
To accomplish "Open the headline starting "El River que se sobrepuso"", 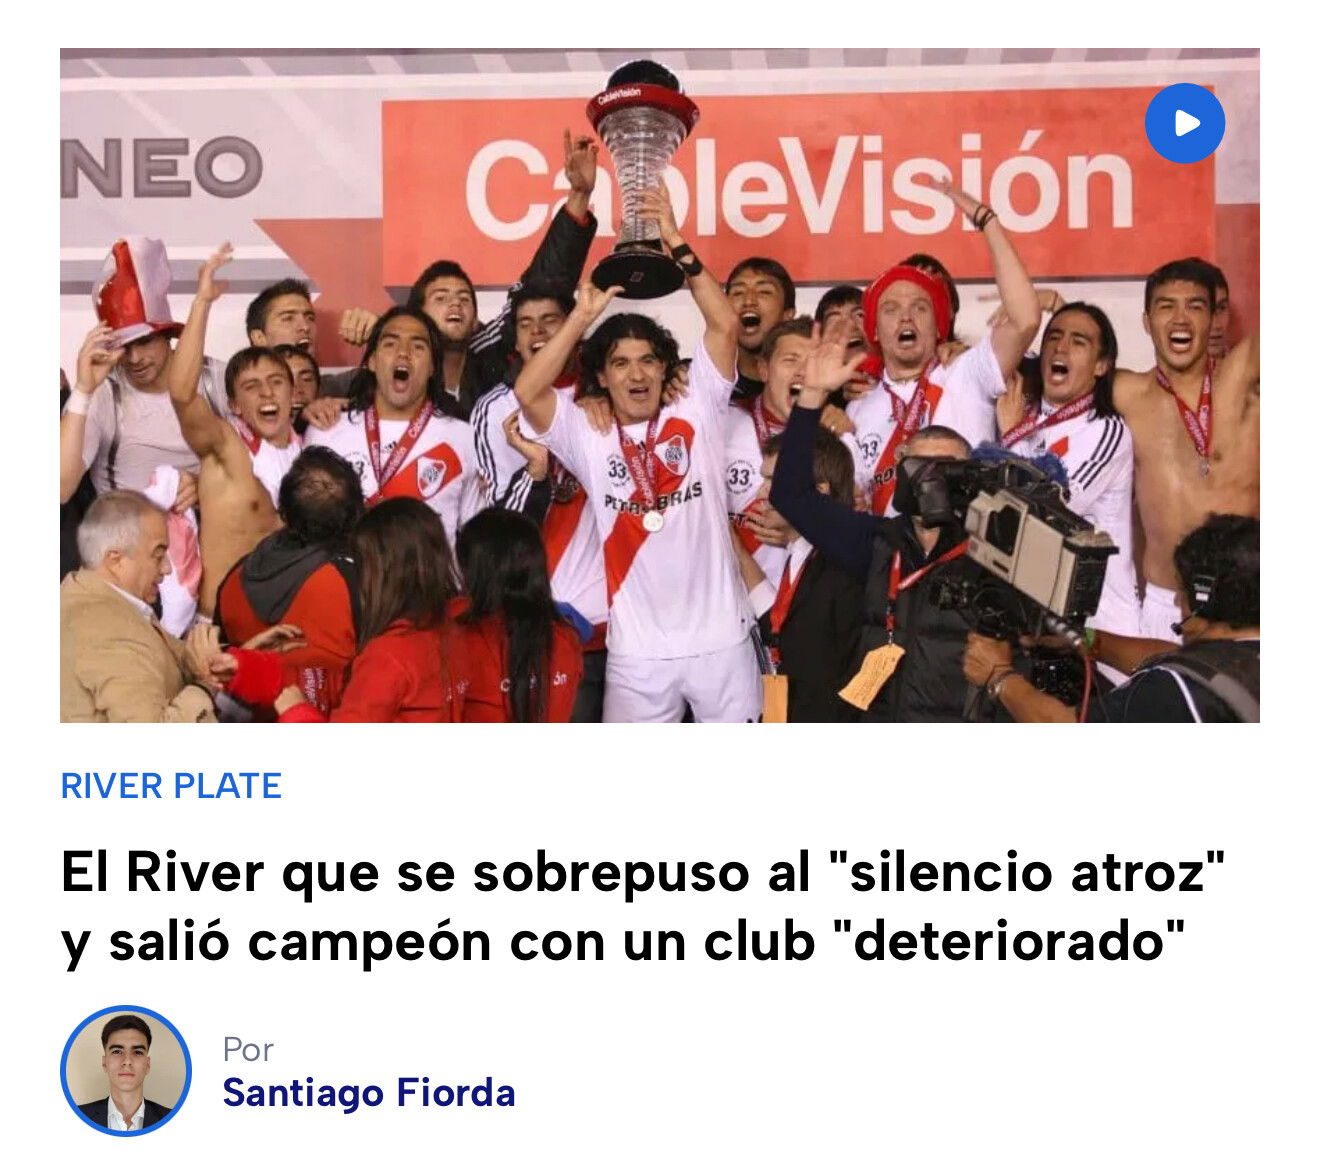I will coord(643,906).
